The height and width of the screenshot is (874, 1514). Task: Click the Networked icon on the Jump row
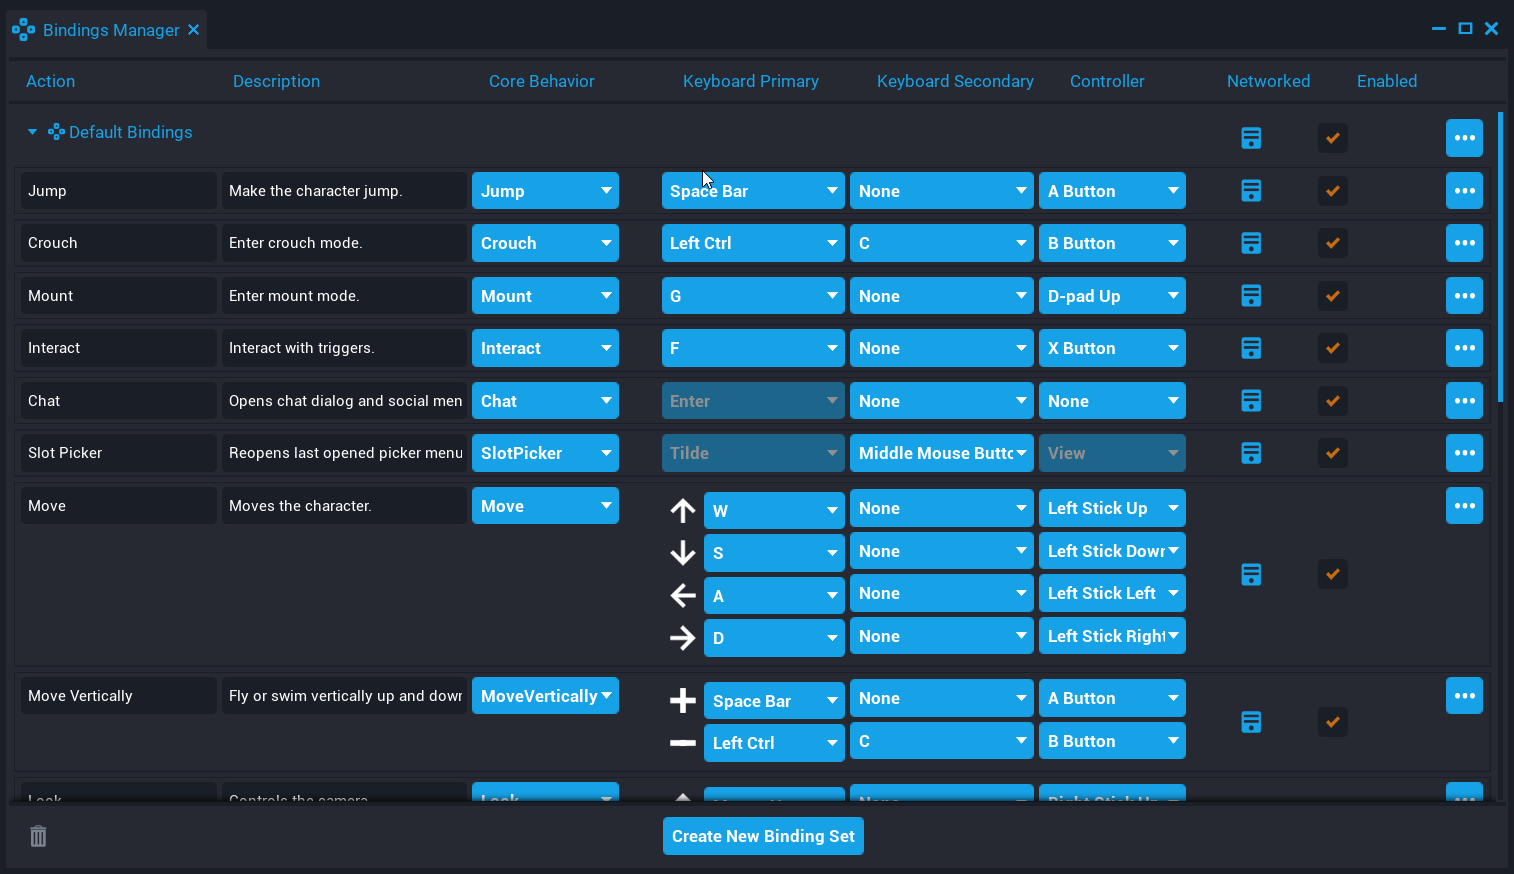click(1251, 190)
